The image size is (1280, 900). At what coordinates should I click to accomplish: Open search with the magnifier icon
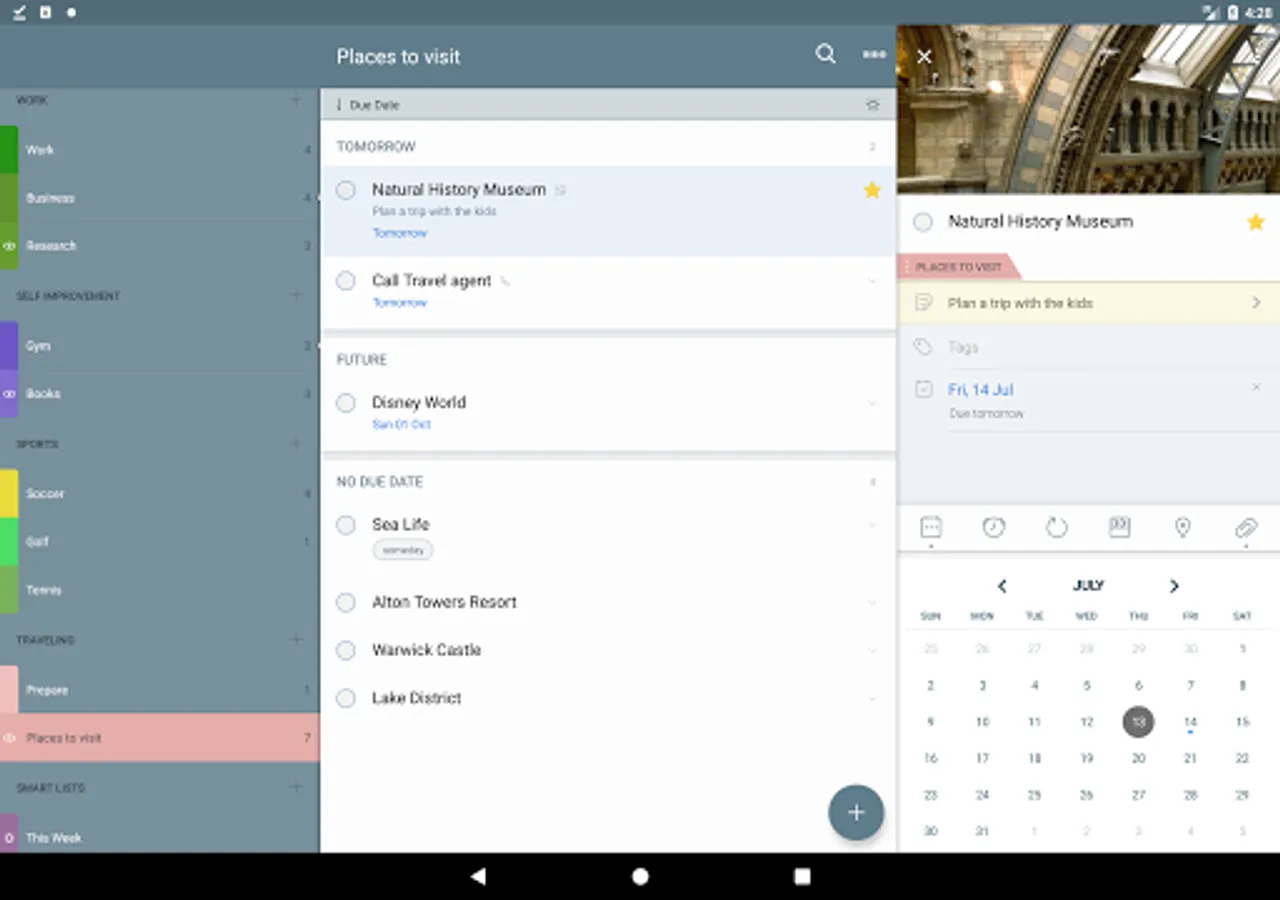click(x=825, y=55)
